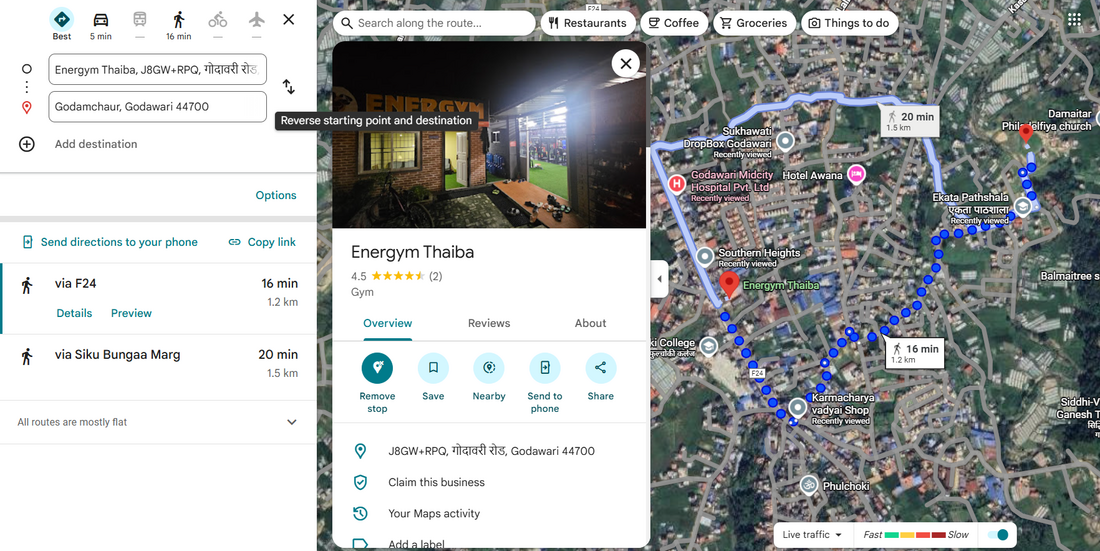The height and width of the screenshot is (551, 1100).
Task: Switch to the Reviews tab
Action: [x=489, y=324]
